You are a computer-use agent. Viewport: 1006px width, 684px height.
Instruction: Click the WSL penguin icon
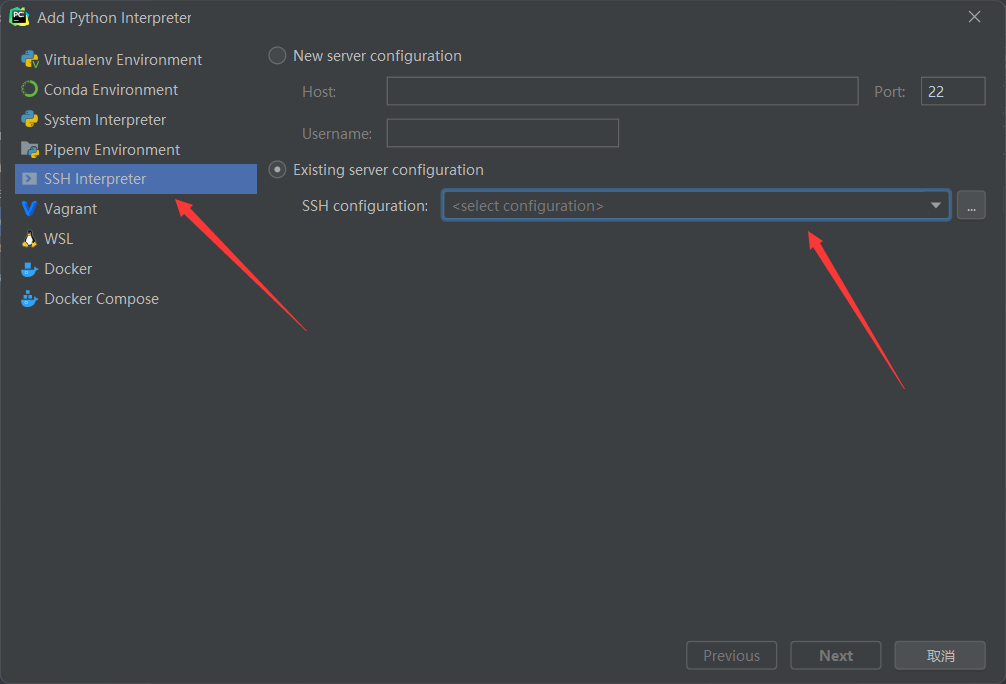tap(30, 239)
